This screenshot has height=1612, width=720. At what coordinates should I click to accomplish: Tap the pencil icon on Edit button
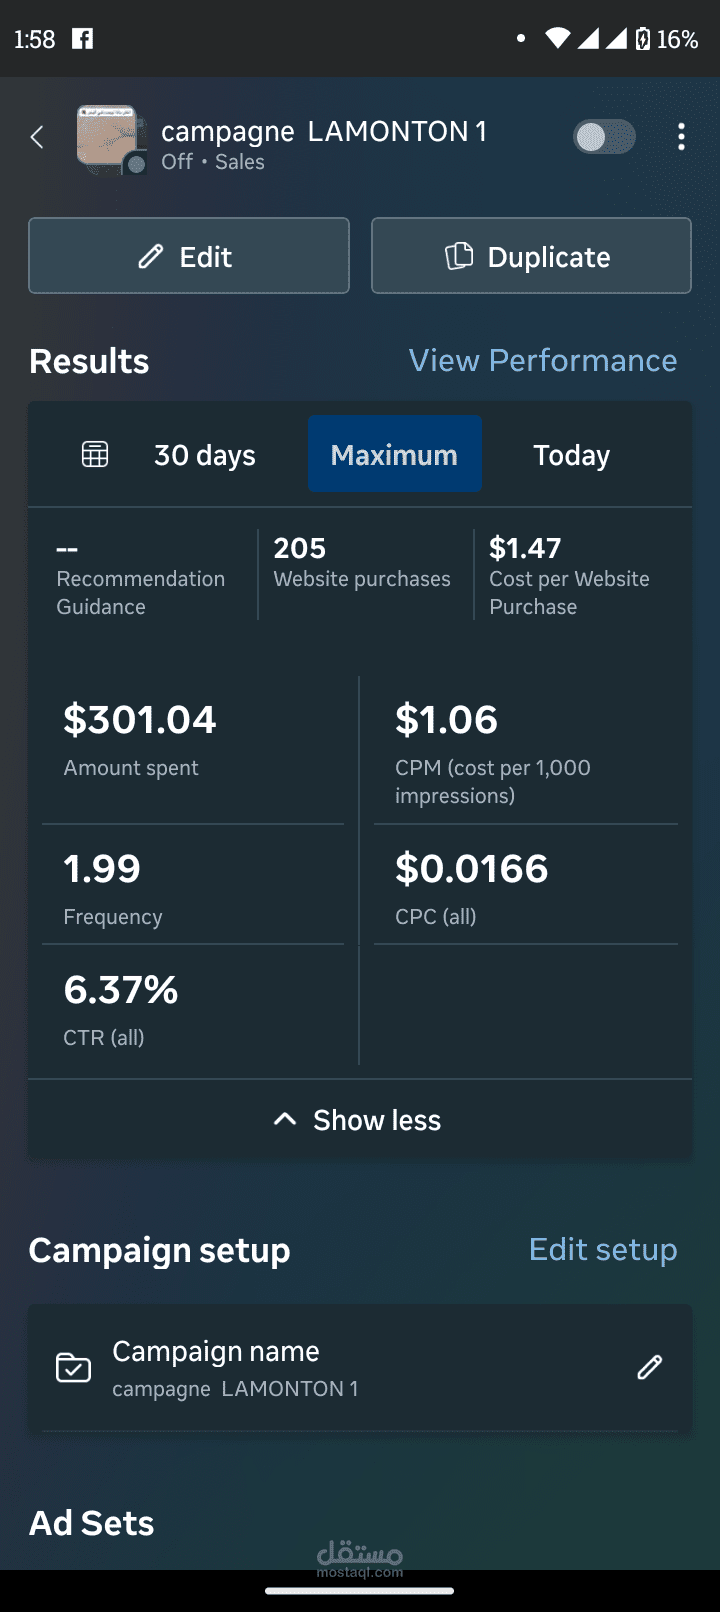coord(151,257)
